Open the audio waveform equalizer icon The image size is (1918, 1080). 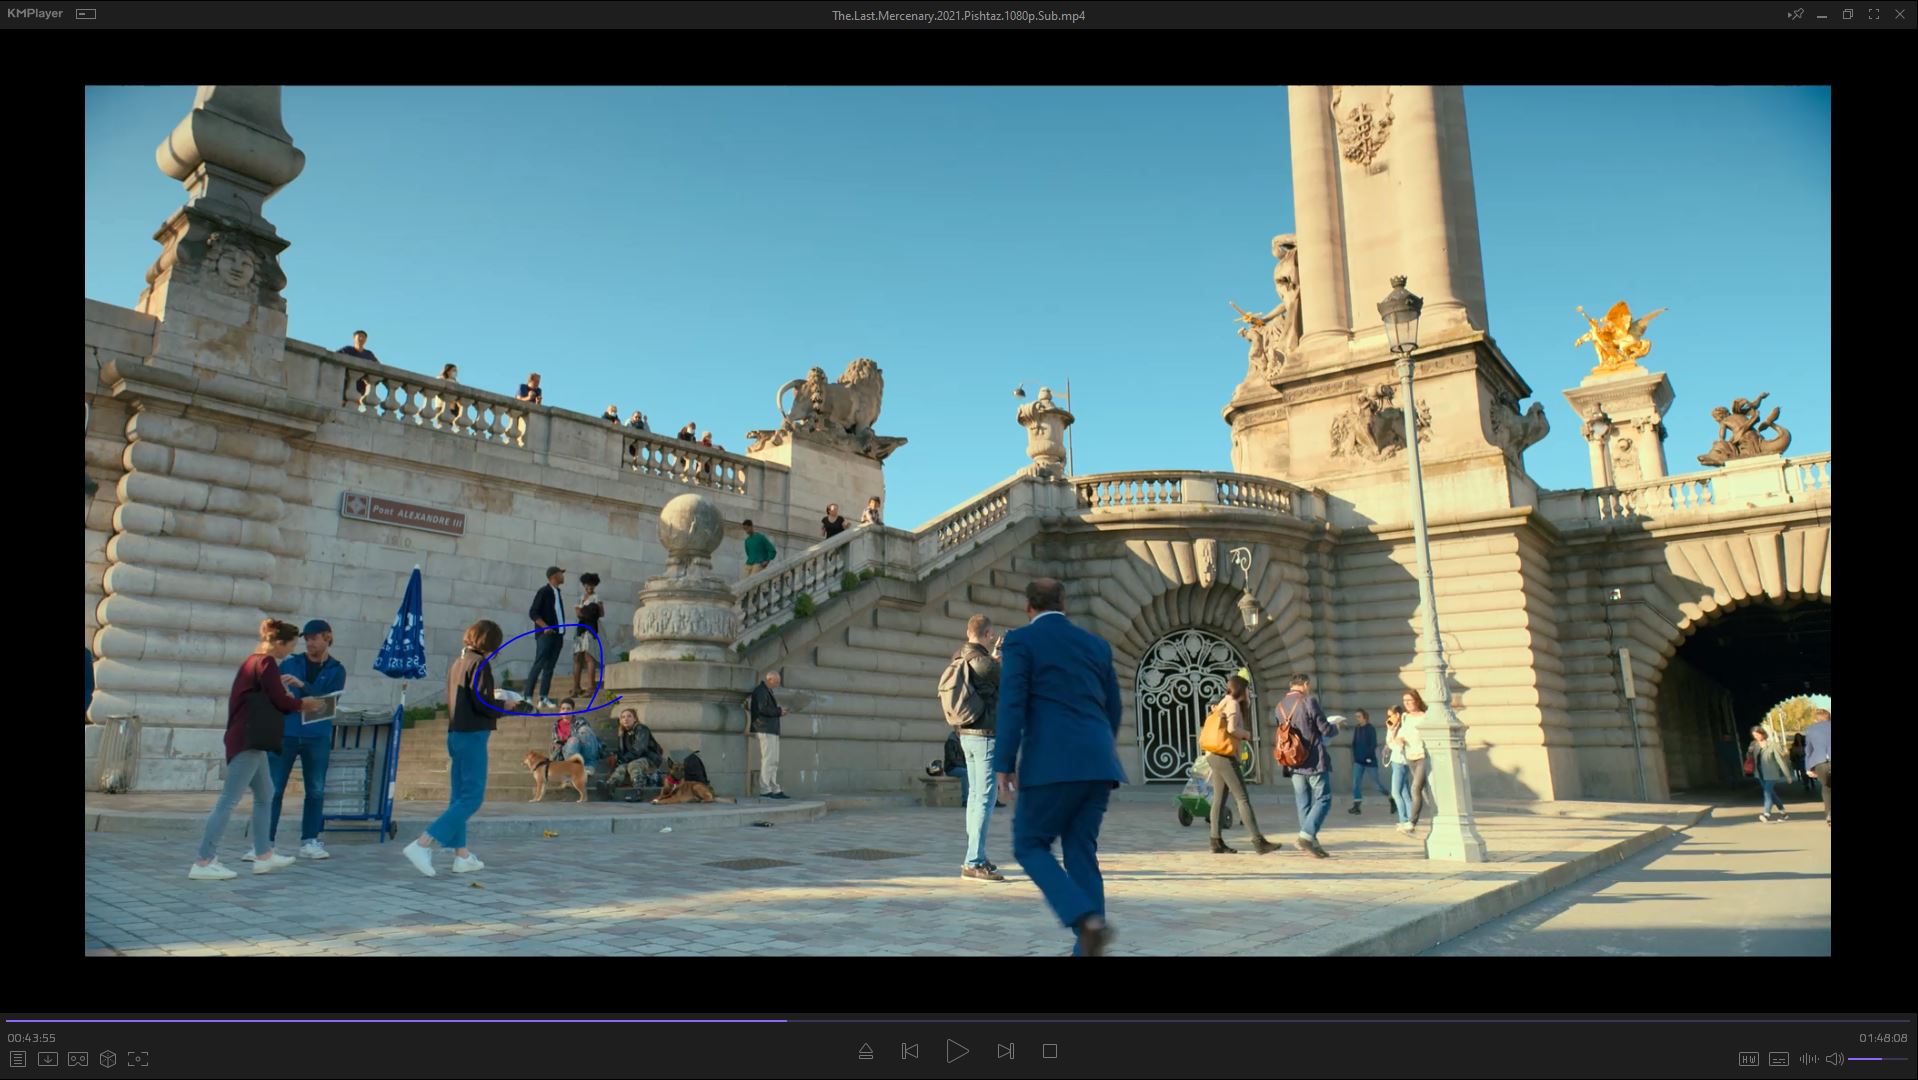pos(1808,1059)
